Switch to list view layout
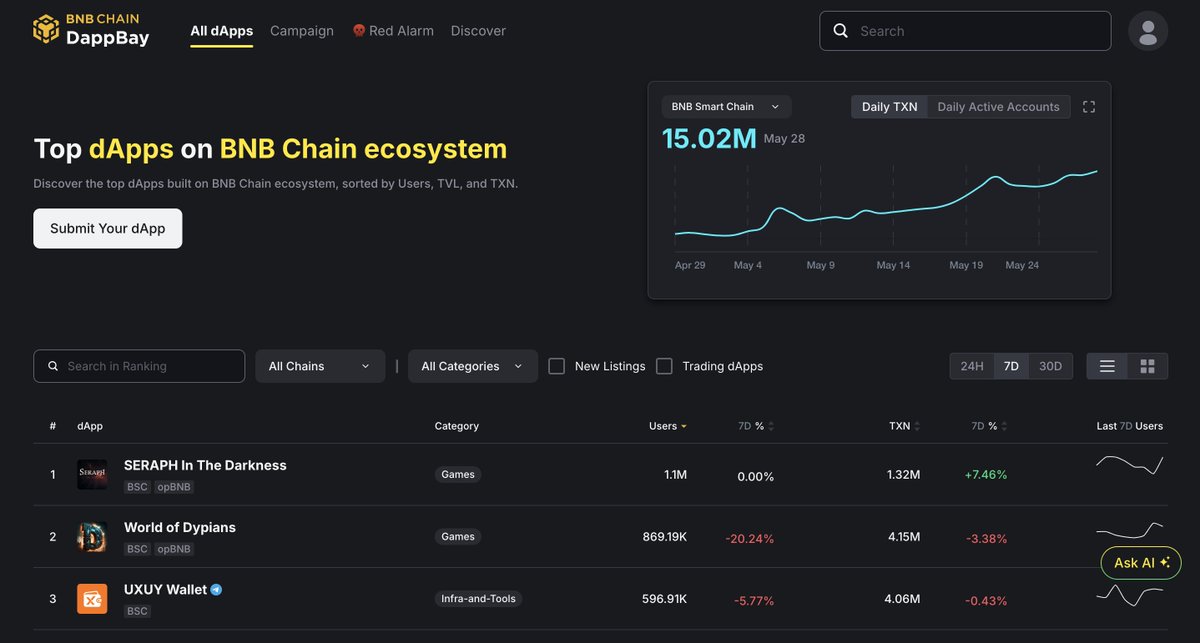Image resolution: width=1200 pixels, height=643 pixels. (x=1107, y=366)
